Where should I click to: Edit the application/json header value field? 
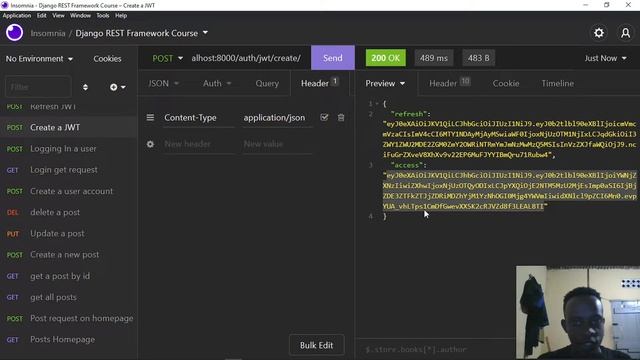(x=277, y=118)
